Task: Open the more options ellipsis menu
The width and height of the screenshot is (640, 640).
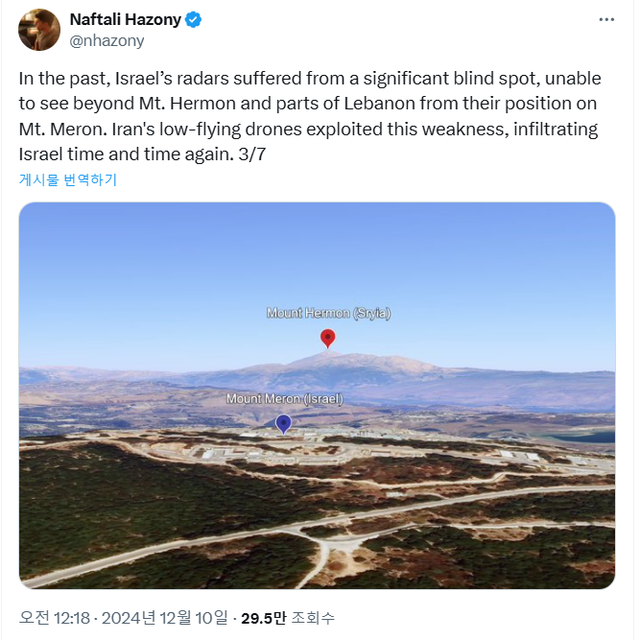Action: tap(606, 19)
